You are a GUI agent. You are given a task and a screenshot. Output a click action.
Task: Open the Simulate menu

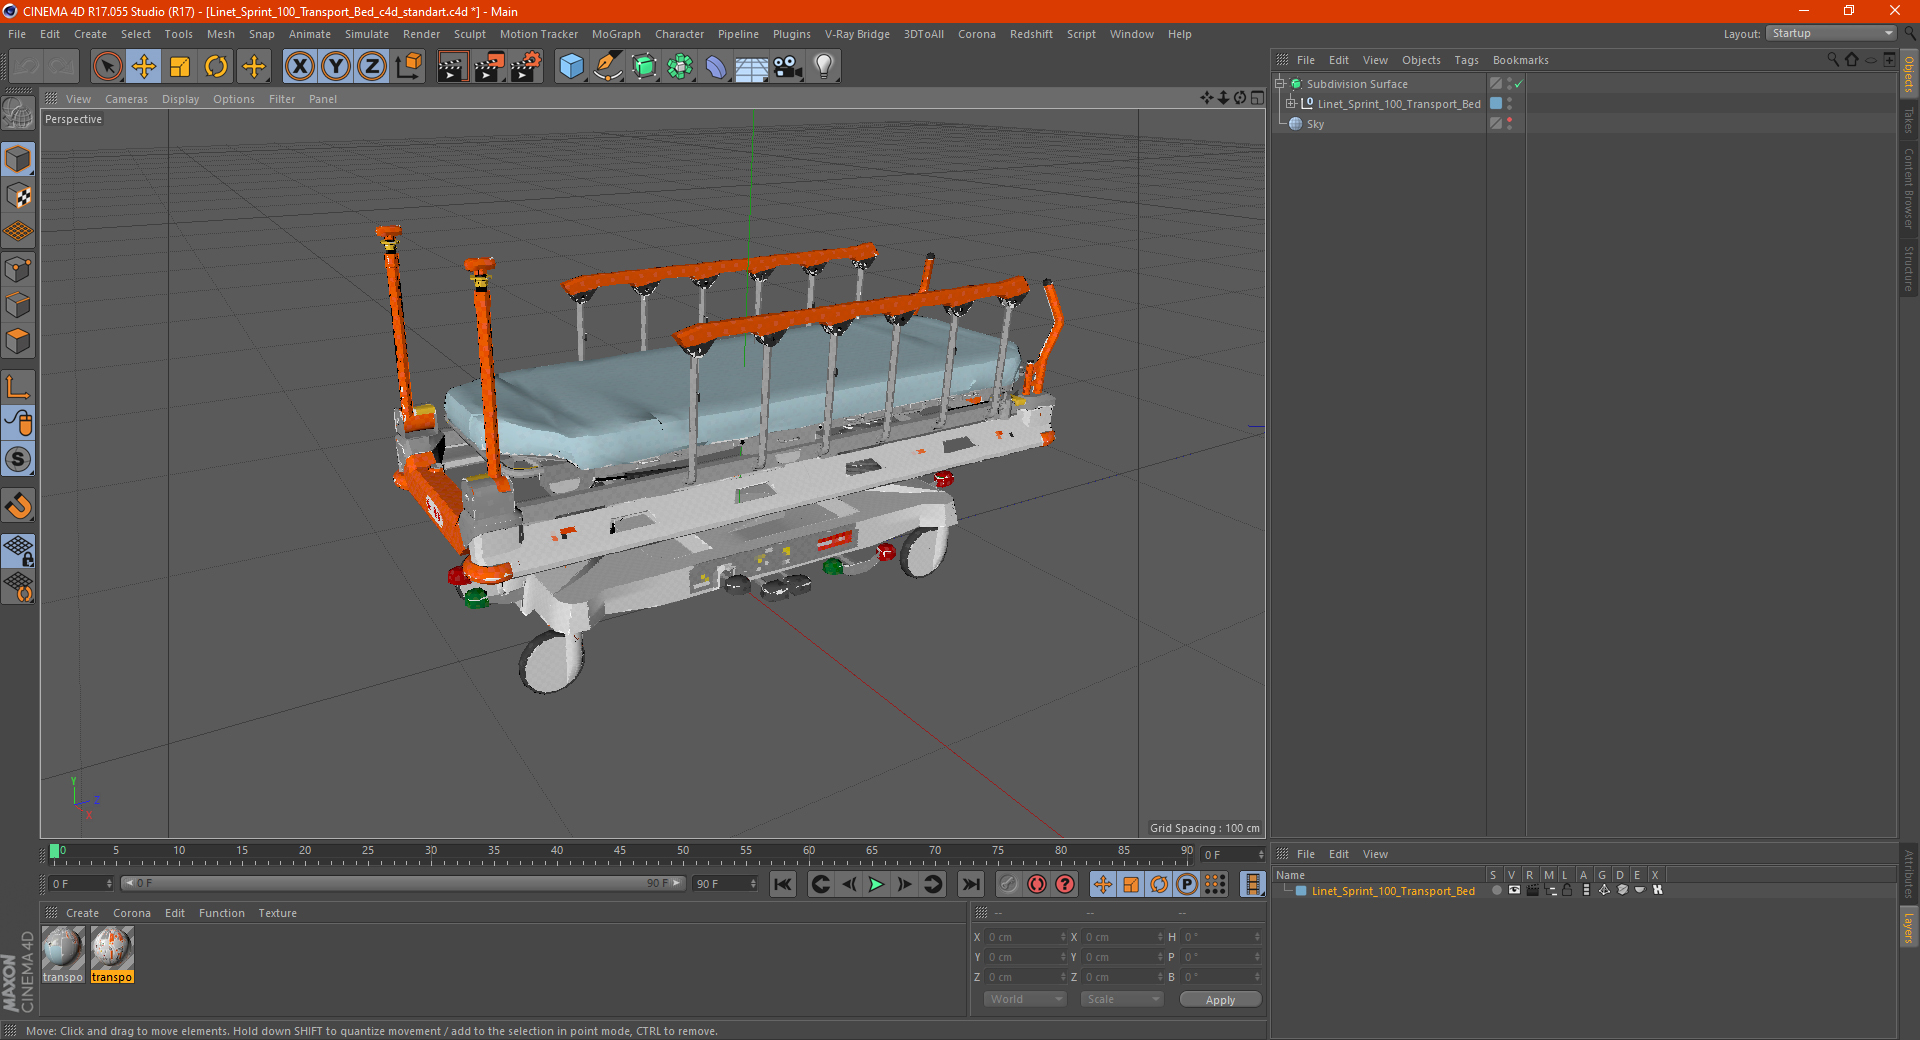(367, 34)
